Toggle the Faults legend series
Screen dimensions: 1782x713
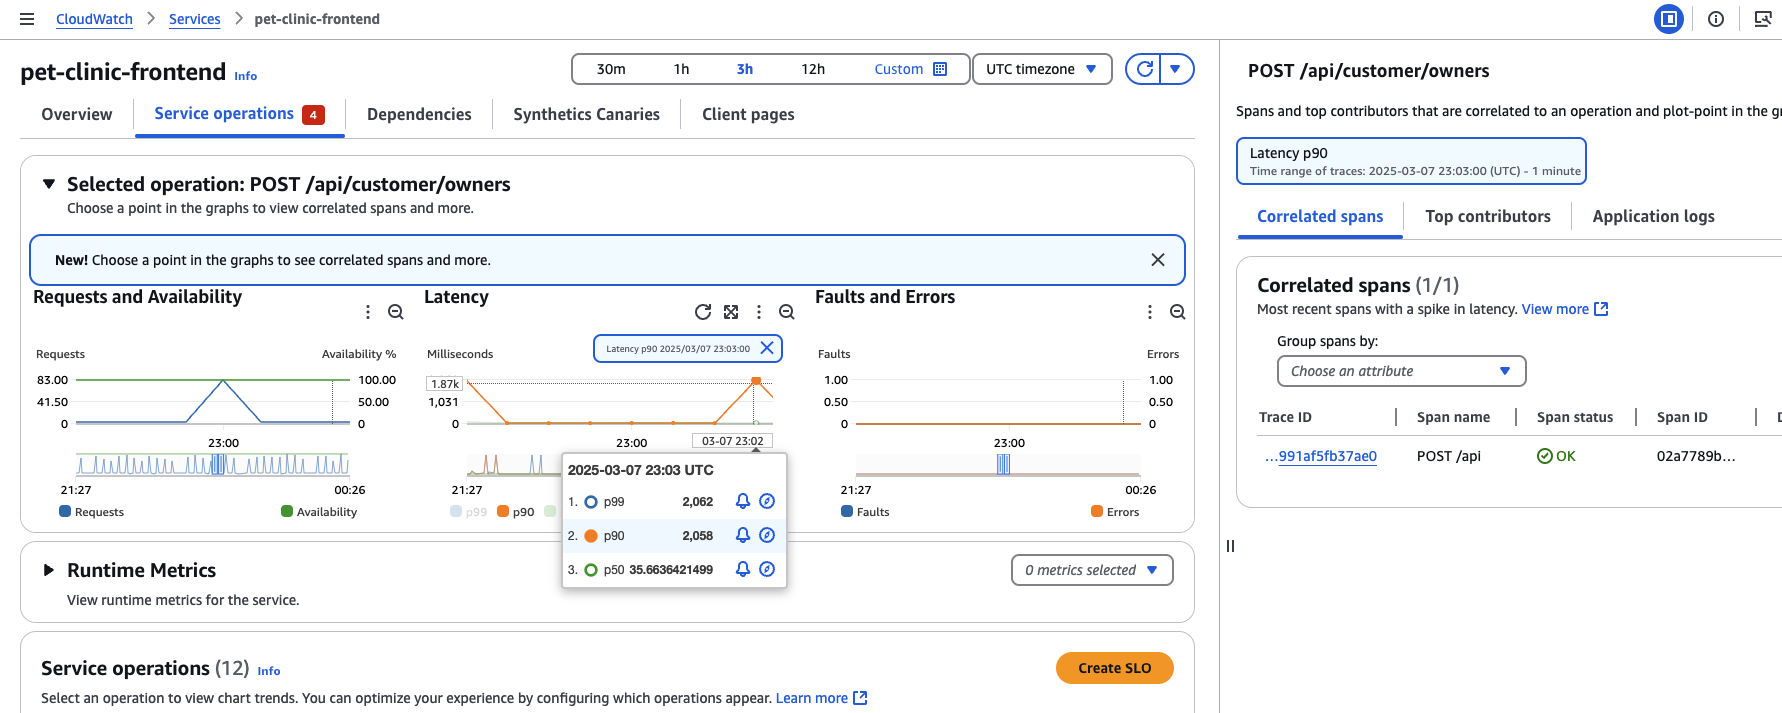click(x=865, y=512)
